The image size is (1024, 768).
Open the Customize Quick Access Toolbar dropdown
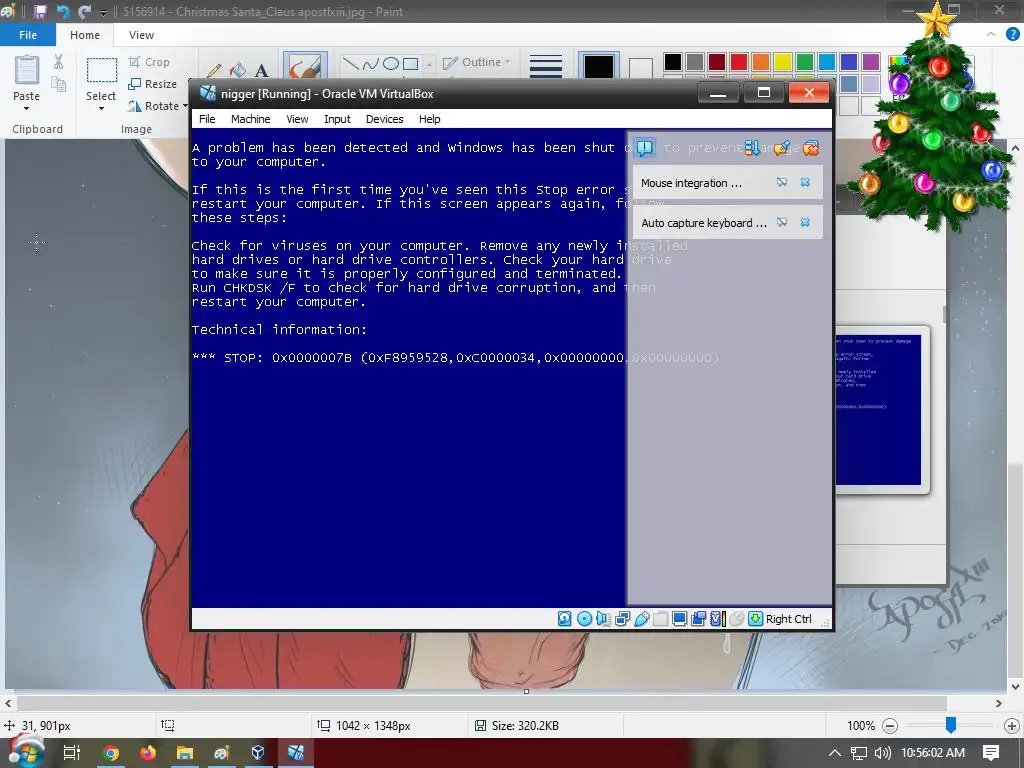tap(103, 12)
